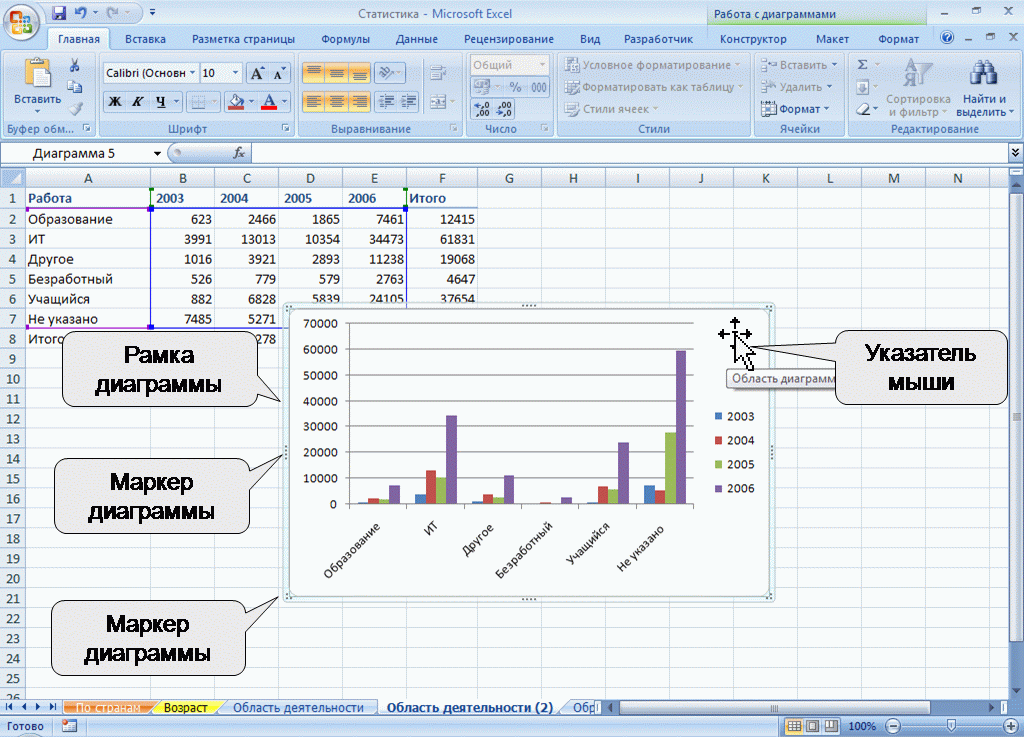Image resolution: width=1024 pixels, height=737 pixels.
Task: Open the Возраст worksheet tab
Action: click(186, 707)
